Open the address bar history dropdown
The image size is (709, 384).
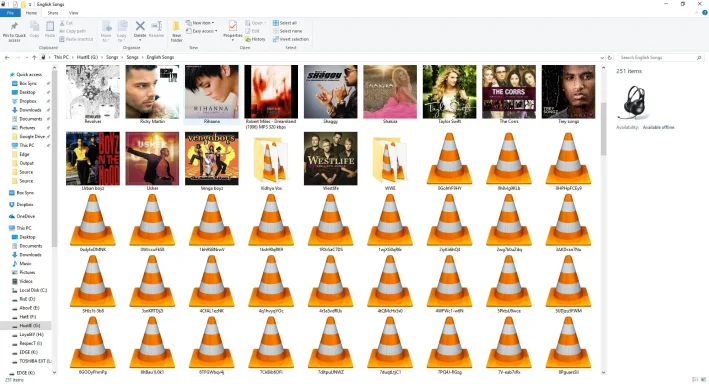(602, 58)
